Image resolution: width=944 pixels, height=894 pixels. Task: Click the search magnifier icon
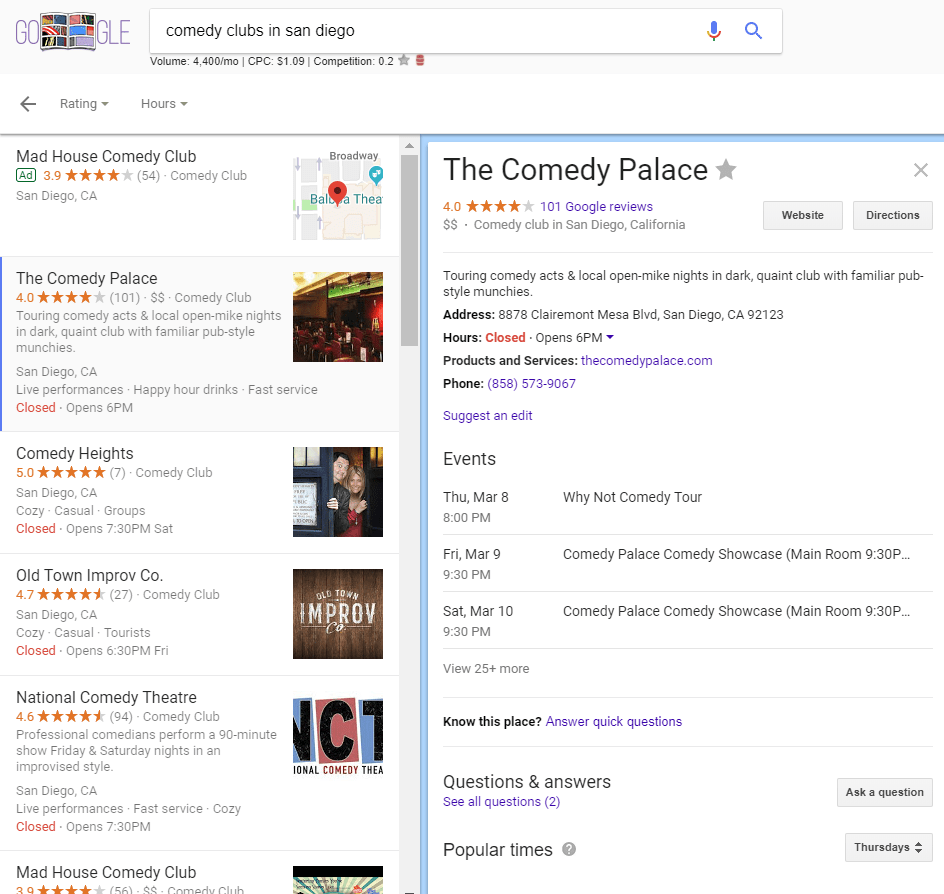click(753, 31)
